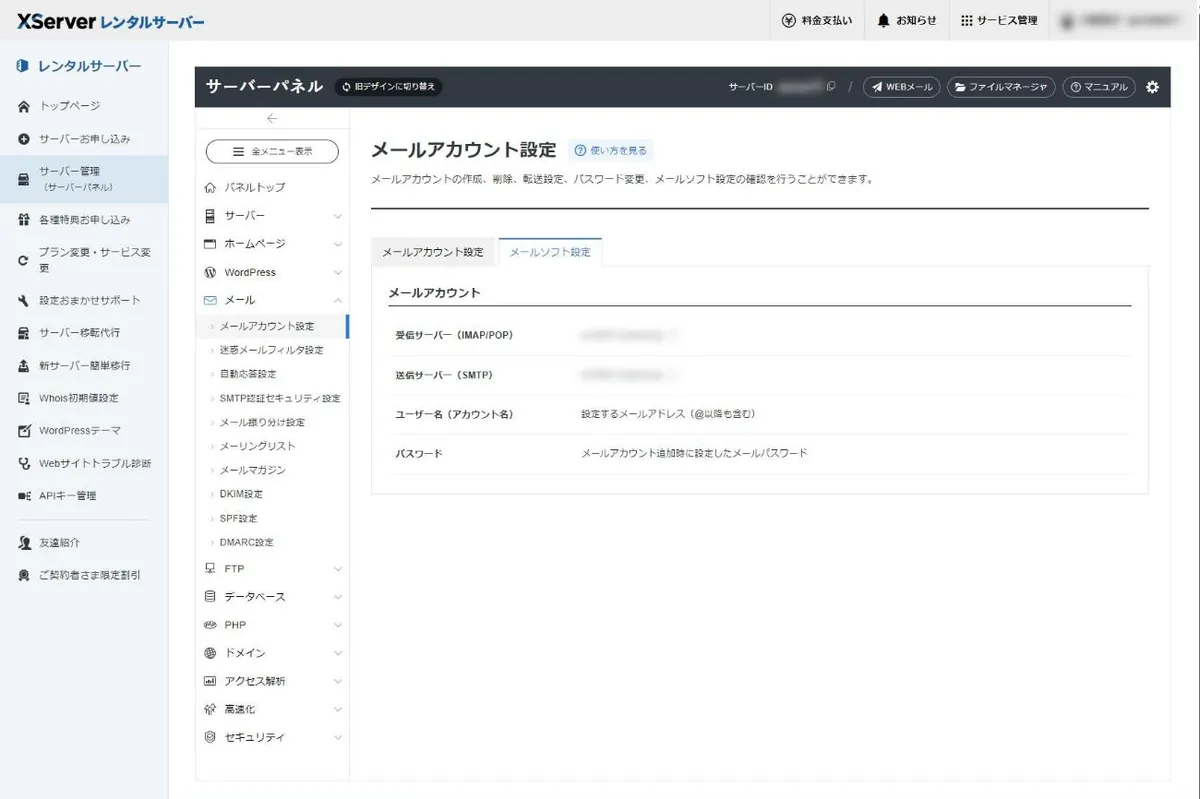
Task: Select サーバー管理 (サーバーパネル) sidebar item
Action: 84,179
